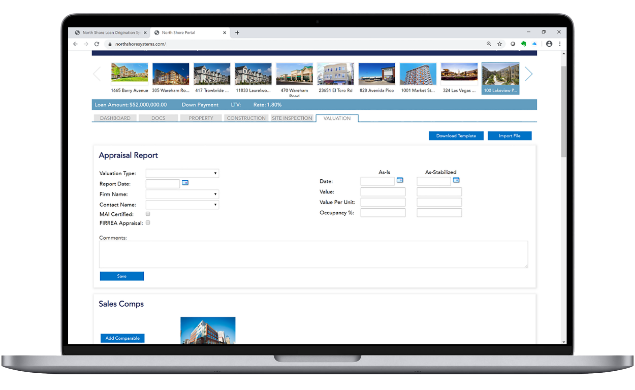Toggle the MAI Certified checkbox
Screen dimensions: 635x390
[x=148, y=214]
